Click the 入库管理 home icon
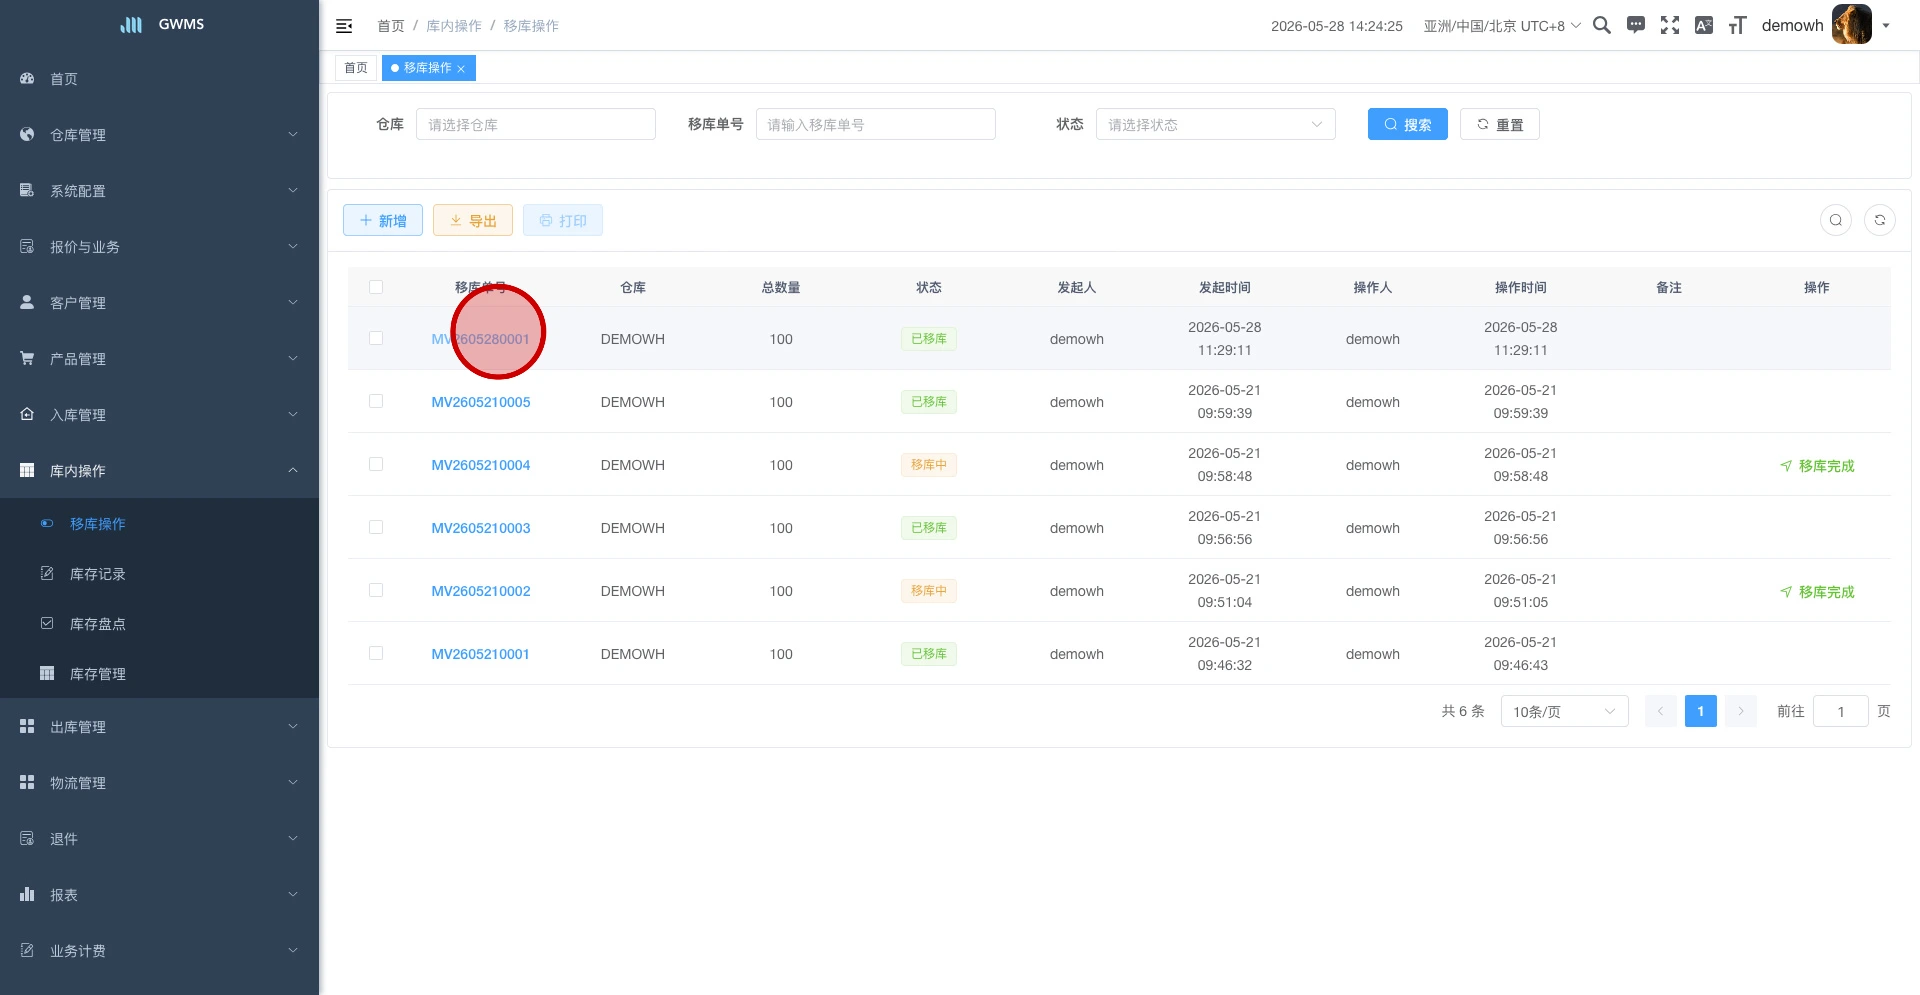The image size is (1920, 995). pyautogui.click(x=27, y=414)
